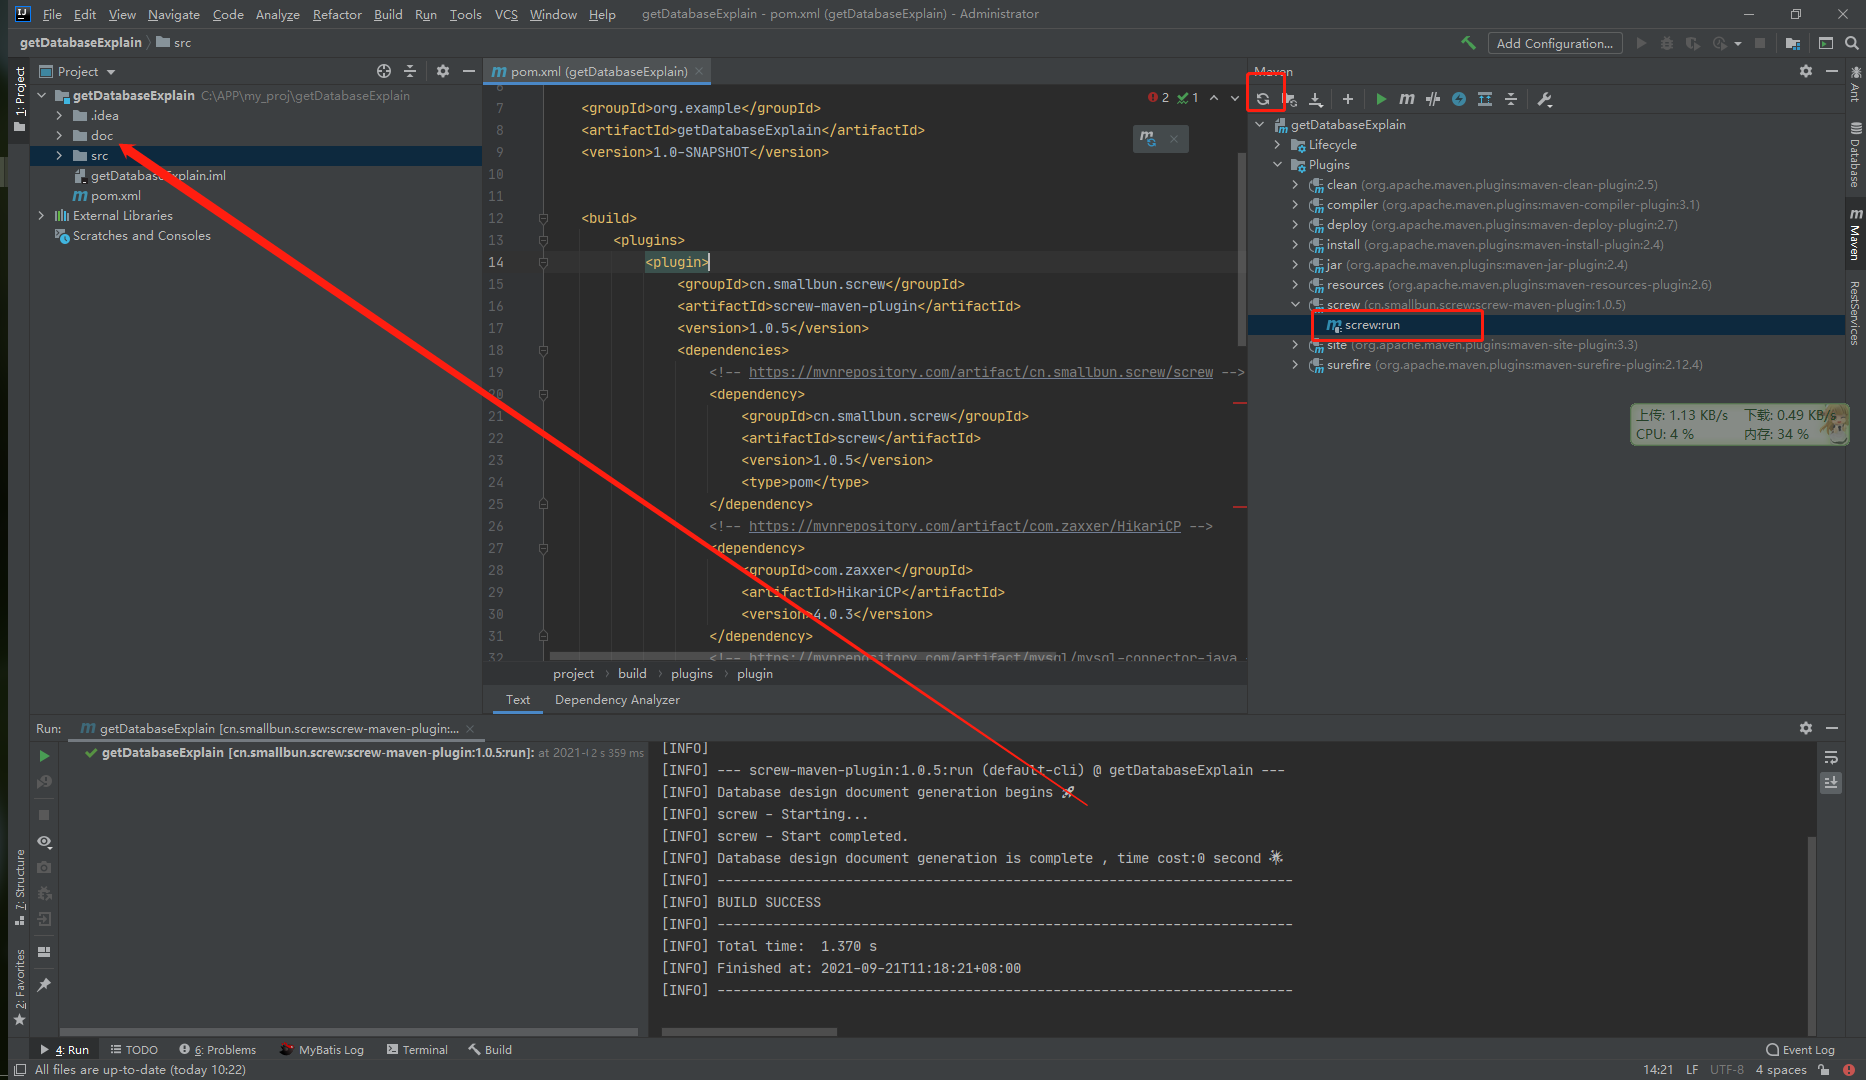The height and width of the screenshot is (1080, 1866).
Task: Build project with green hammer icon
Action: [1468, 43]
